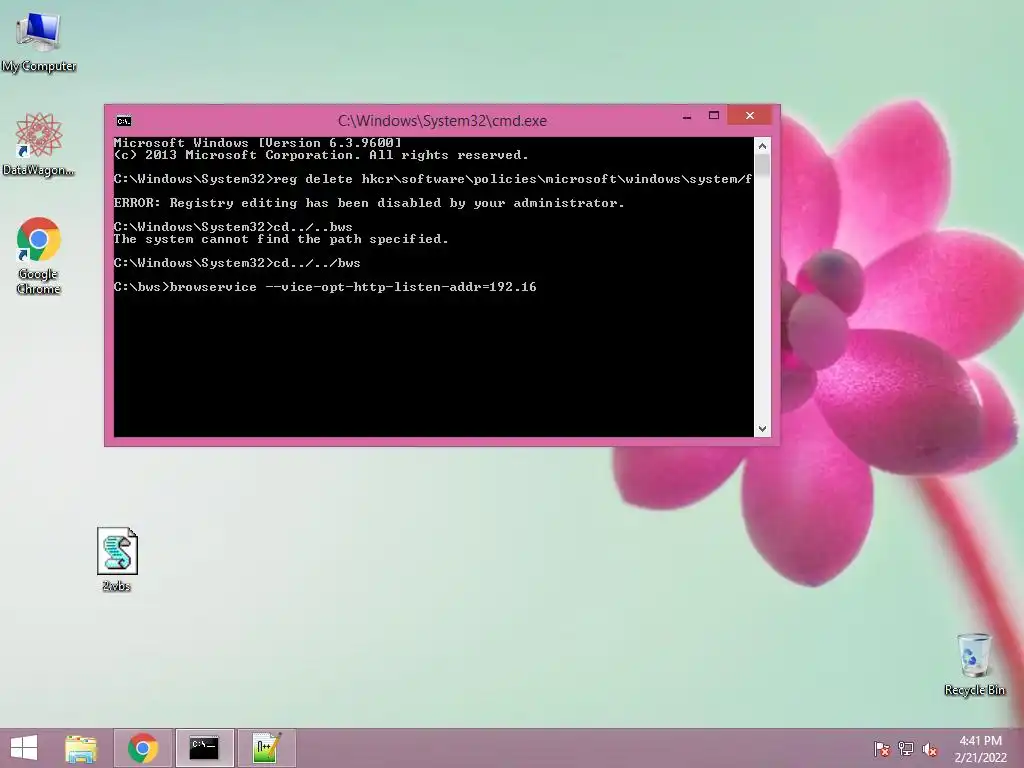Open the Windows Start button
This screenshot has width=1024, height=768.
24,748
